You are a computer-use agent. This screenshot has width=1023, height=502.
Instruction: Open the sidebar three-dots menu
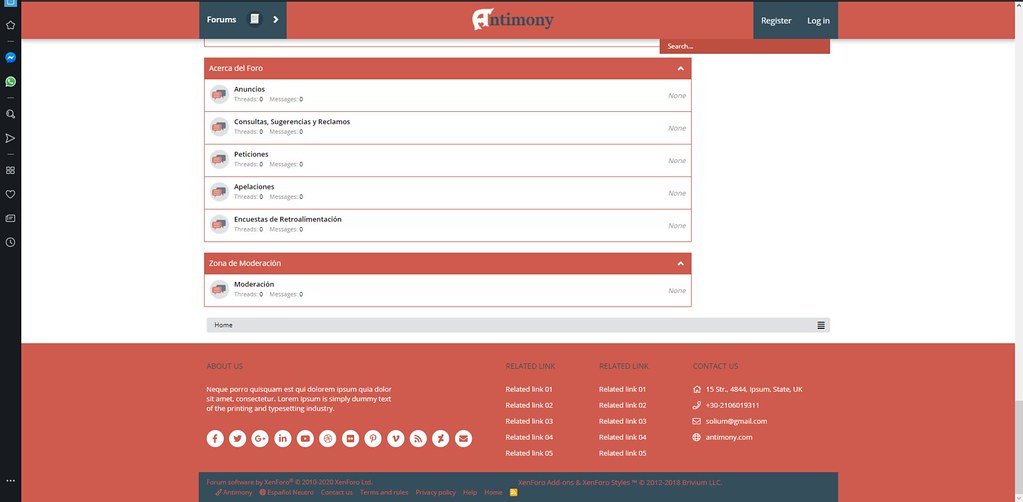pos(10,480)
